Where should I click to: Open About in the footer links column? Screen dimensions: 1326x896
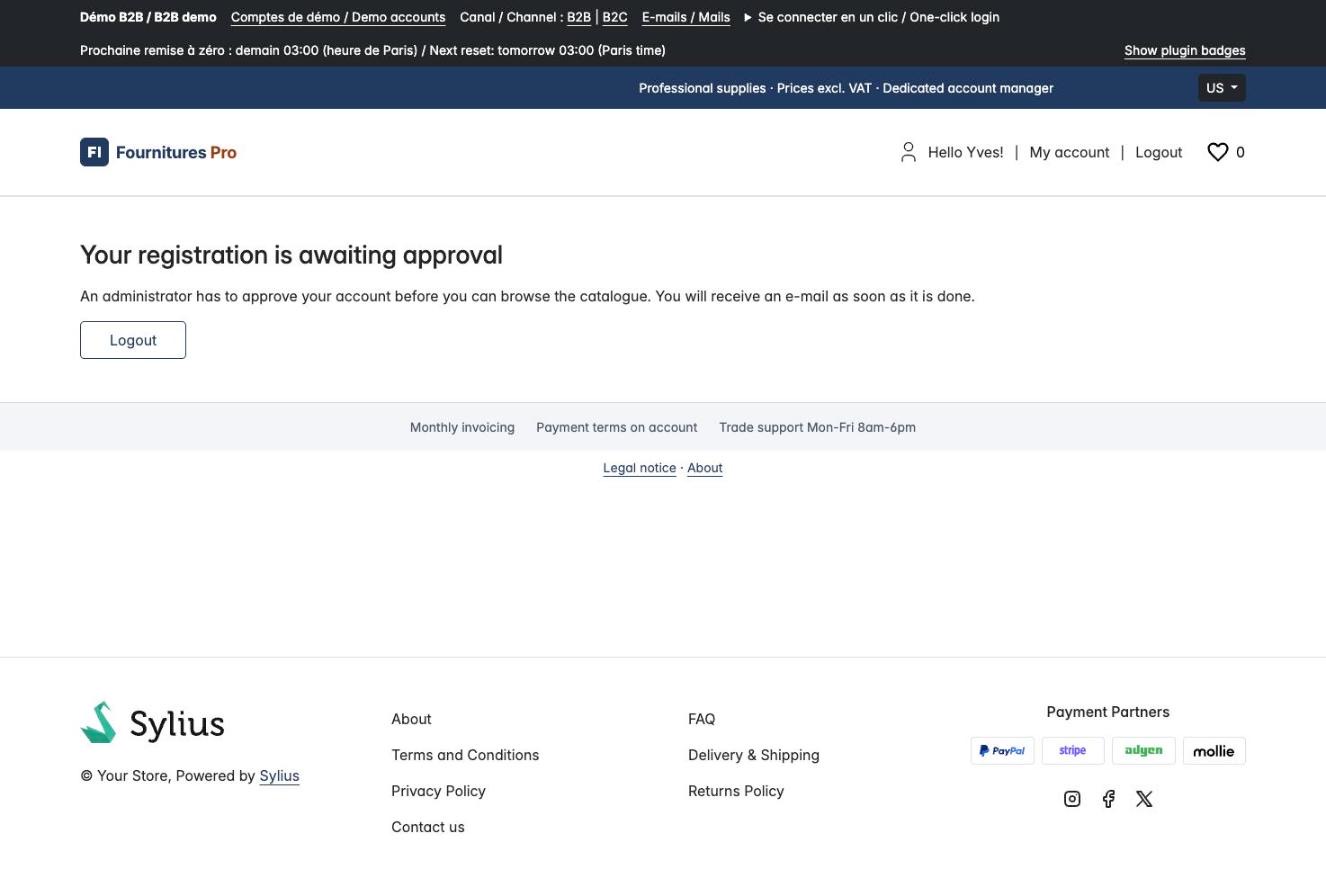(x=411, y=719)
